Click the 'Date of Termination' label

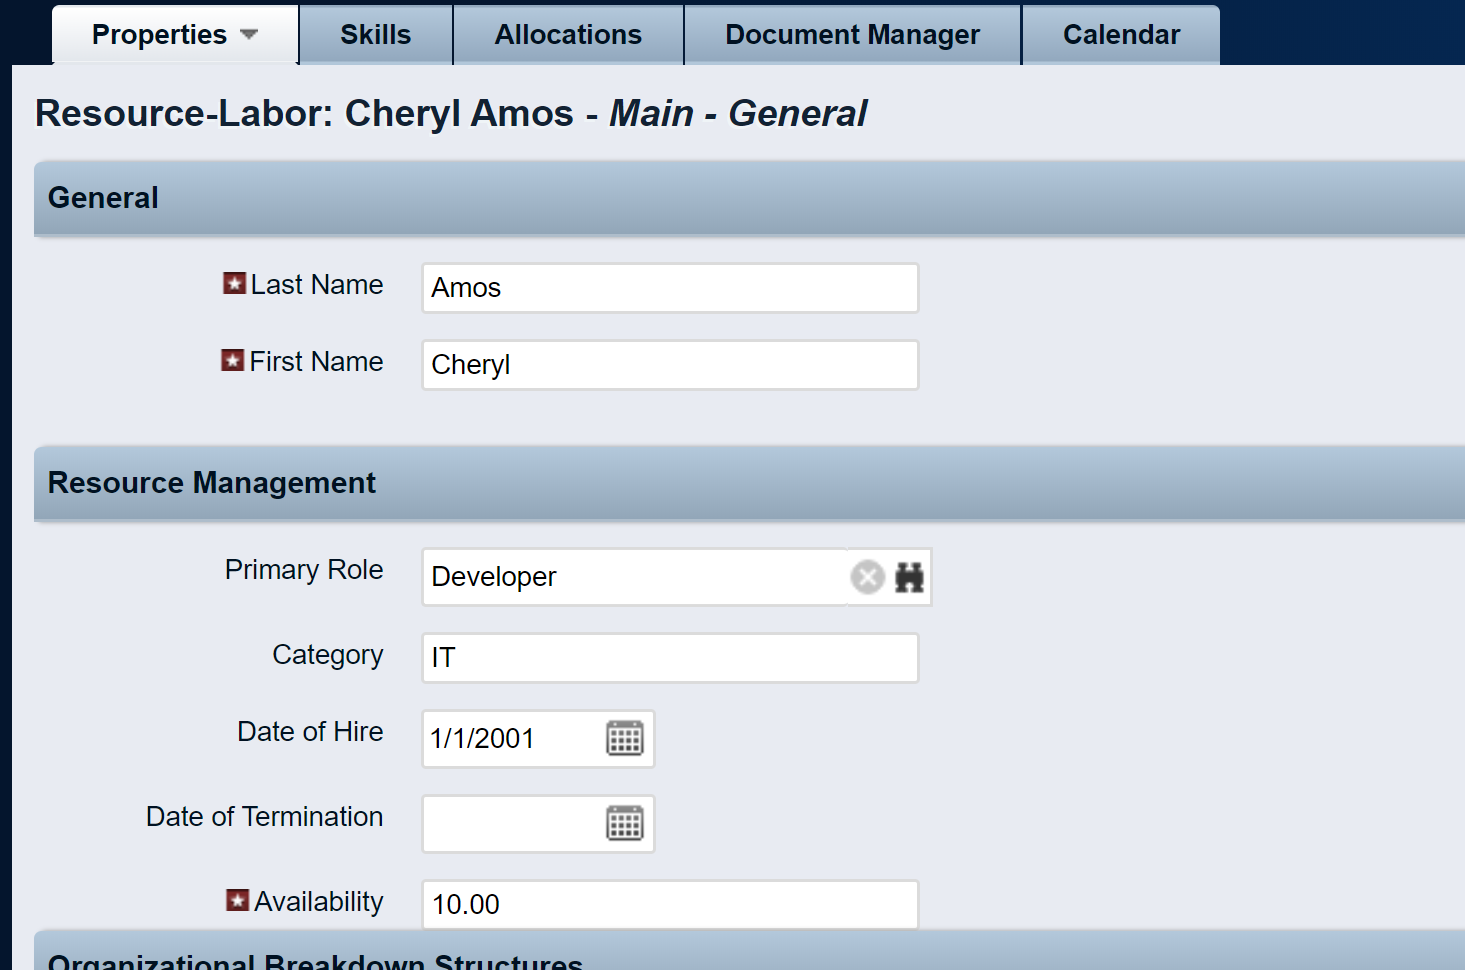pyautogui.click(x=265, y=817)
